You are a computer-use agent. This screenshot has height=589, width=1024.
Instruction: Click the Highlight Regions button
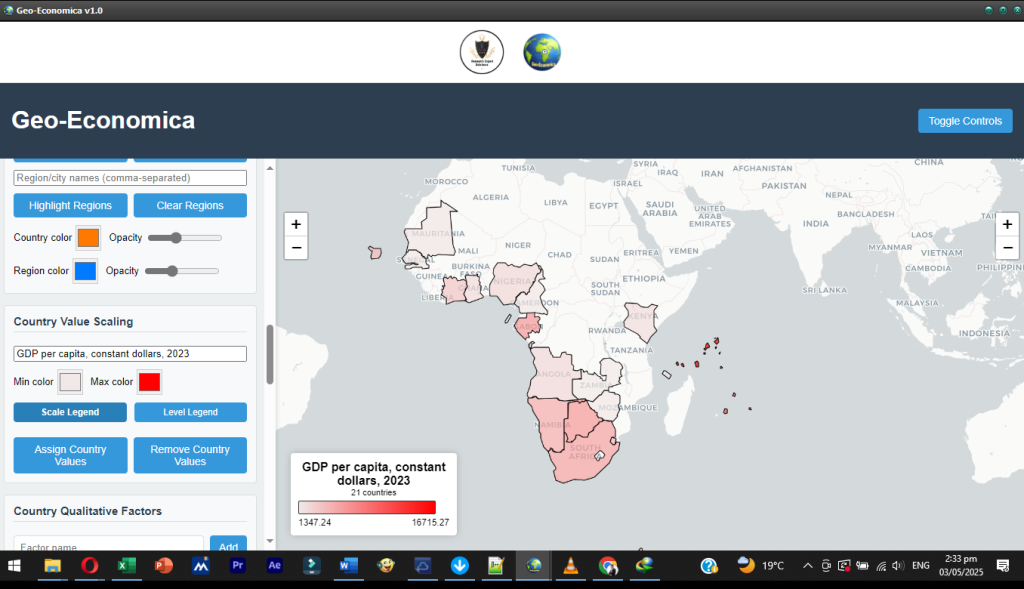pyautogui.click(x=70, y=205)
